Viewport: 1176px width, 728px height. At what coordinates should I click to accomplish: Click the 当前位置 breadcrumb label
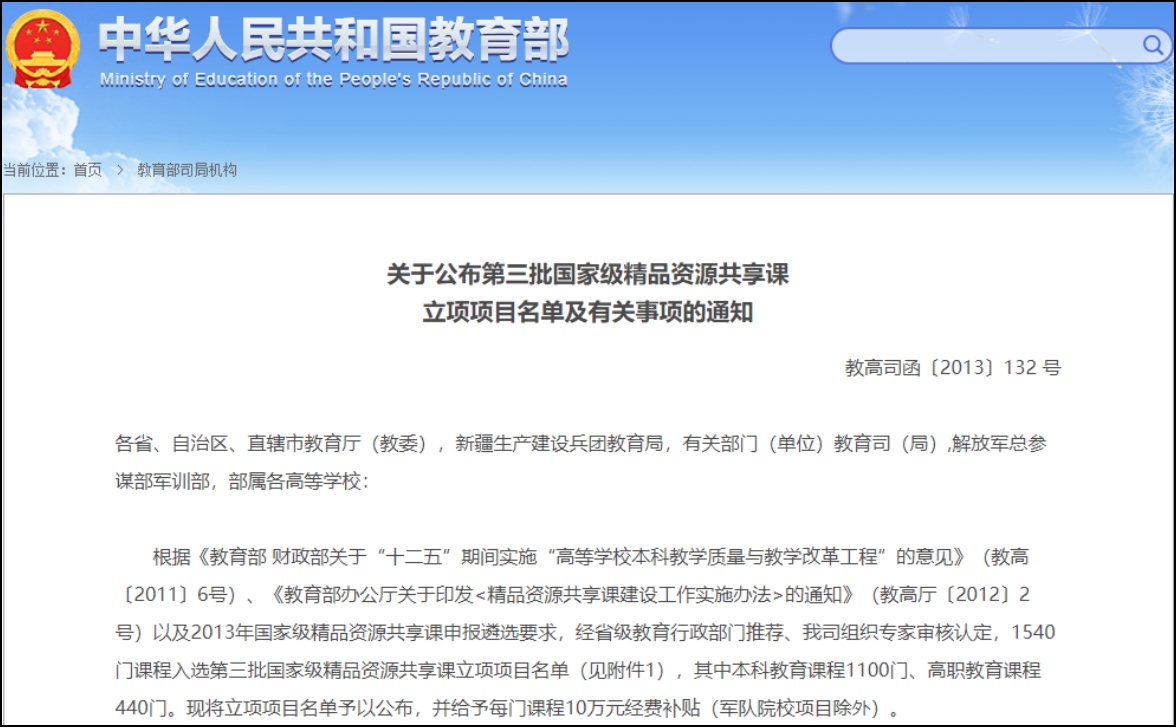coord(34,170)
